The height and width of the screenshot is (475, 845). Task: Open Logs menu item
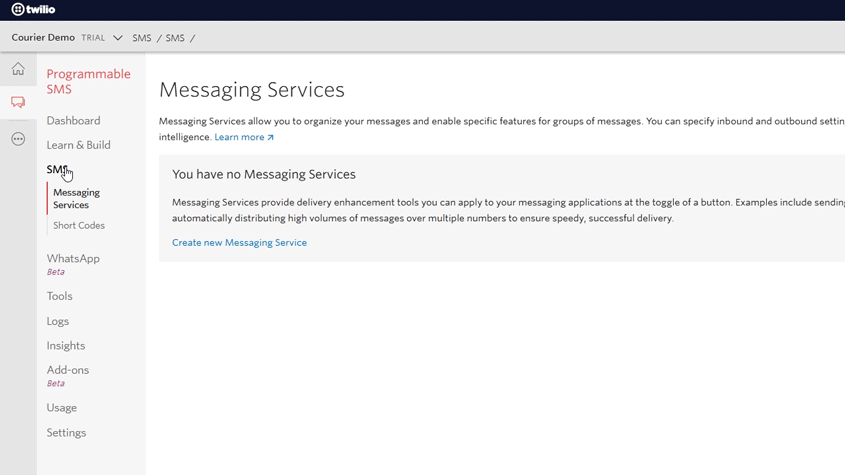(x=58, y=321)
